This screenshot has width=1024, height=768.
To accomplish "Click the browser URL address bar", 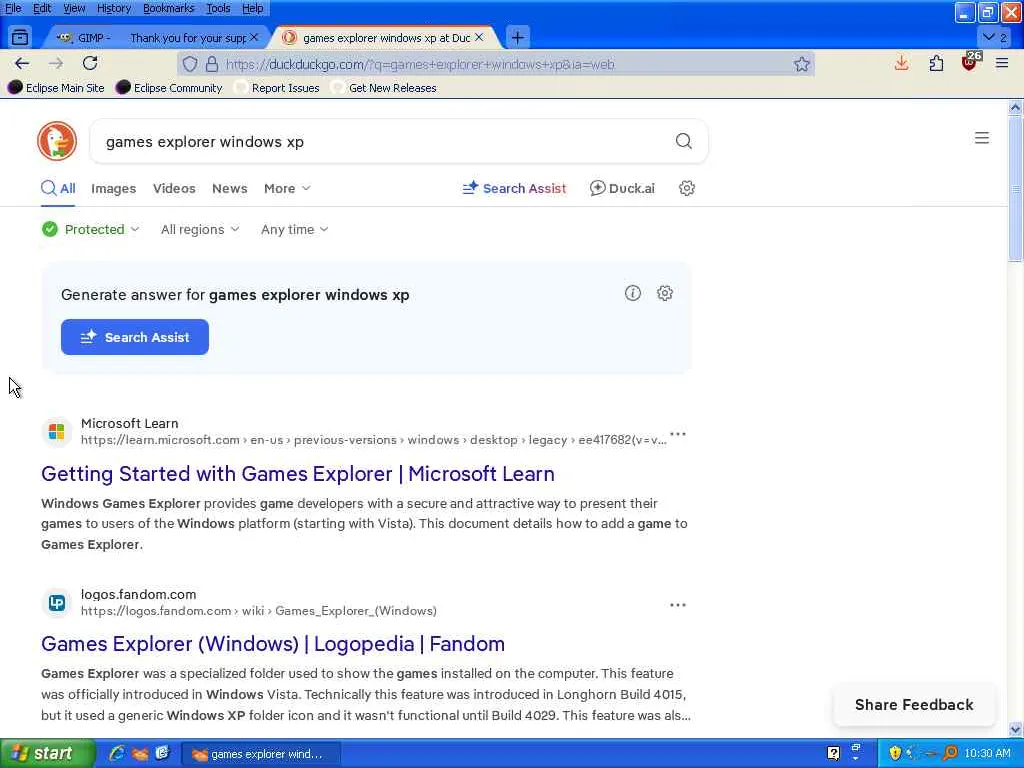I will point(496,64).
